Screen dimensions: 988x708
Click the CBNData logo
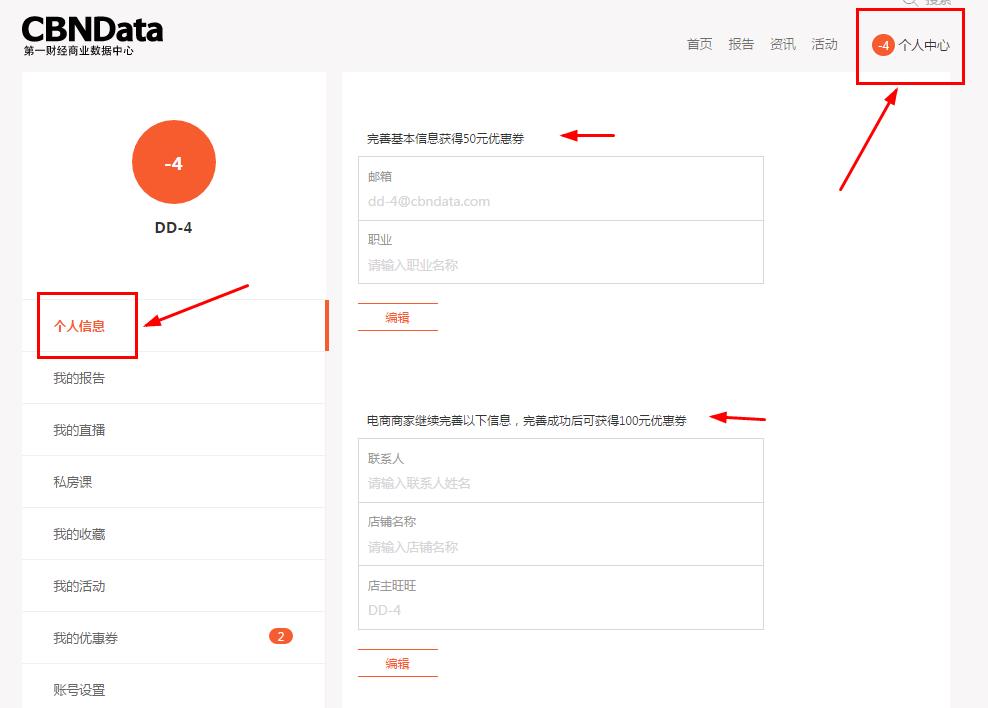tap(92, 35)
